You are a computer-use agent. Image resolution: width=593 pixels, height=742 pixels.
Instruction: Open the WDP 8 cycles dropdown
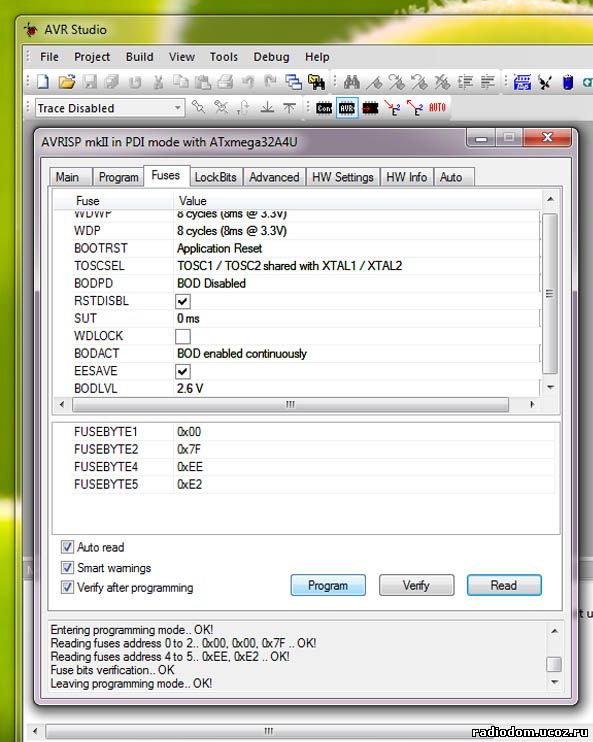click(357, 231)
